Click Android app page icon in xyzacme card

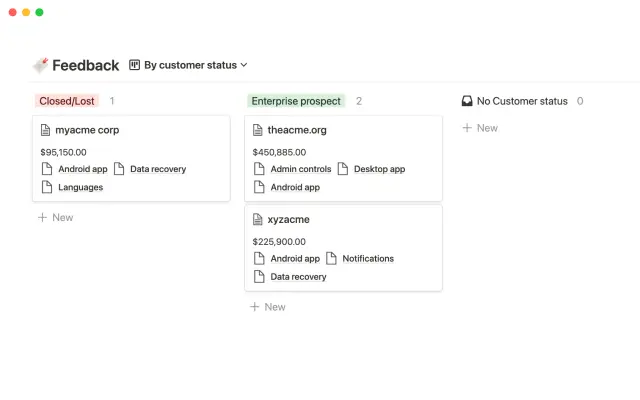point(259,258)
